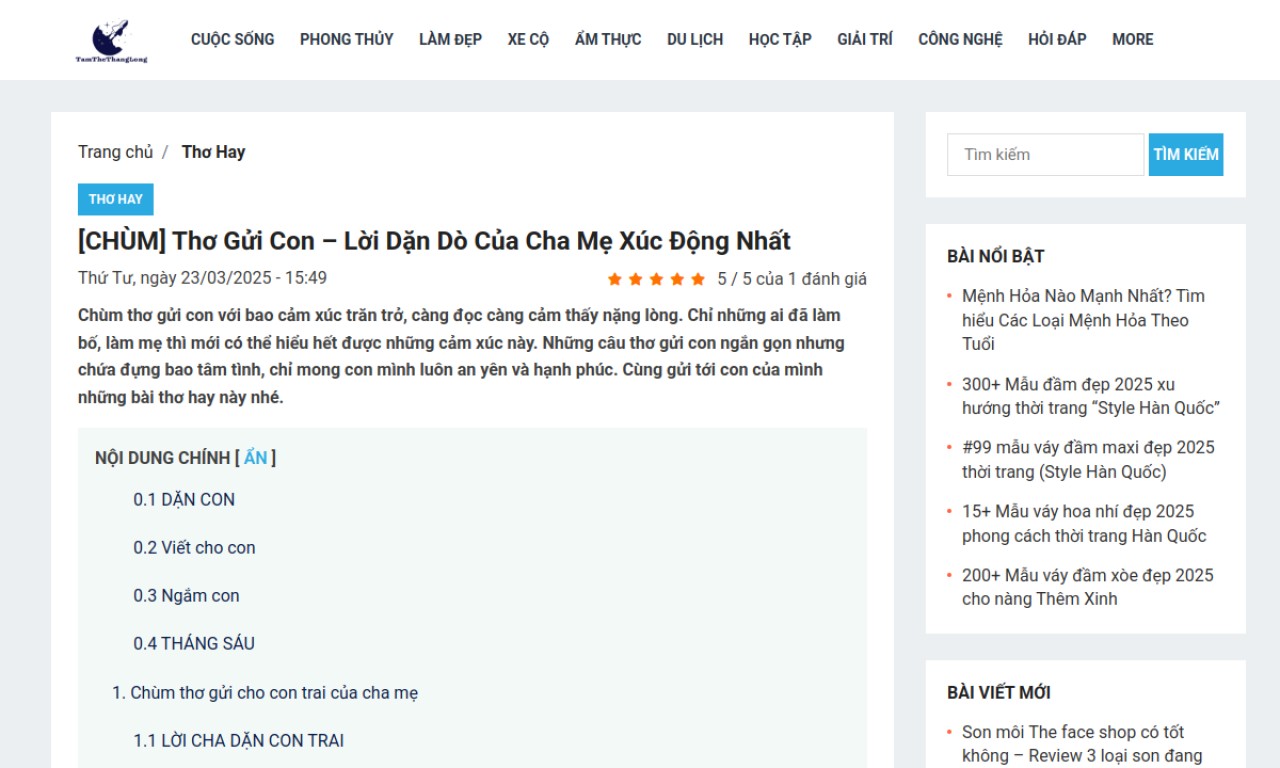This screenshot has height=768, width=1280.
Task: Click the 5 / 5 của 1 đánh giá text
Action: click(x=792, y=279)
